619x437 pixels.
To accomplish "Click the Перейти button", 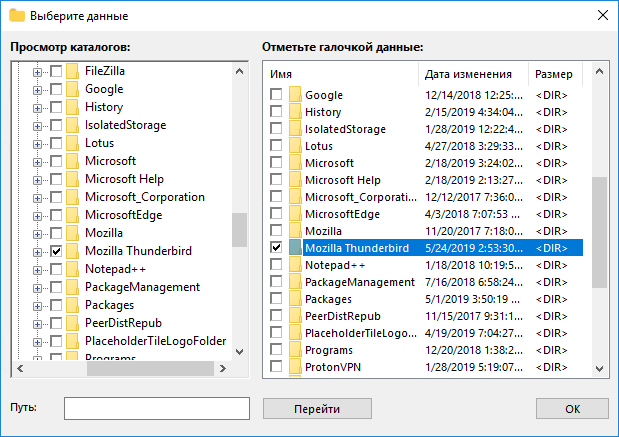I will coord(317,409).
